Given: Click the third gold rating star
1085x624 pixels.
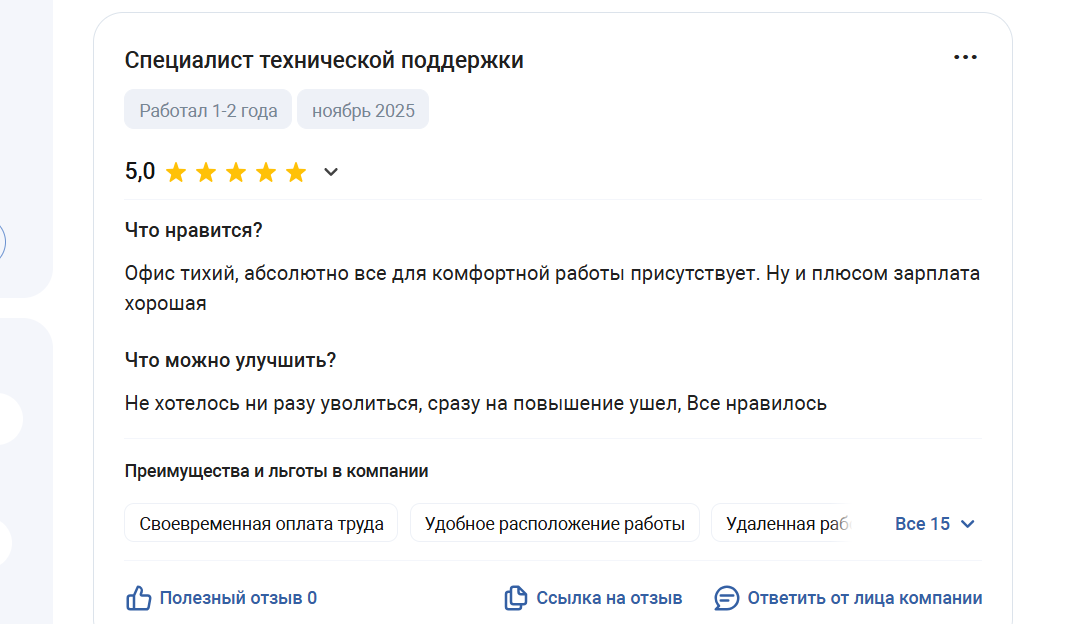Looking at the screenshot, I should pos(236,173).
